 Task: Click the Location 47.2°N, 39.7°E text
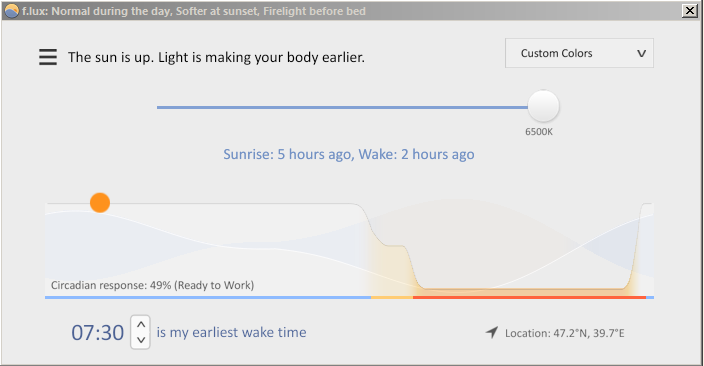[x=564, y=333]
